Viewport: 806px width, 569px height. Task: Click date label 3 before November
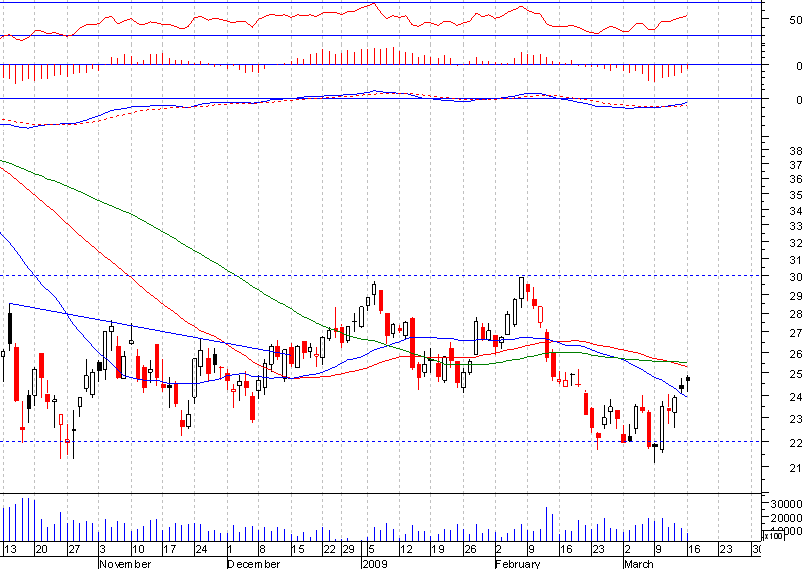point(102,549)
